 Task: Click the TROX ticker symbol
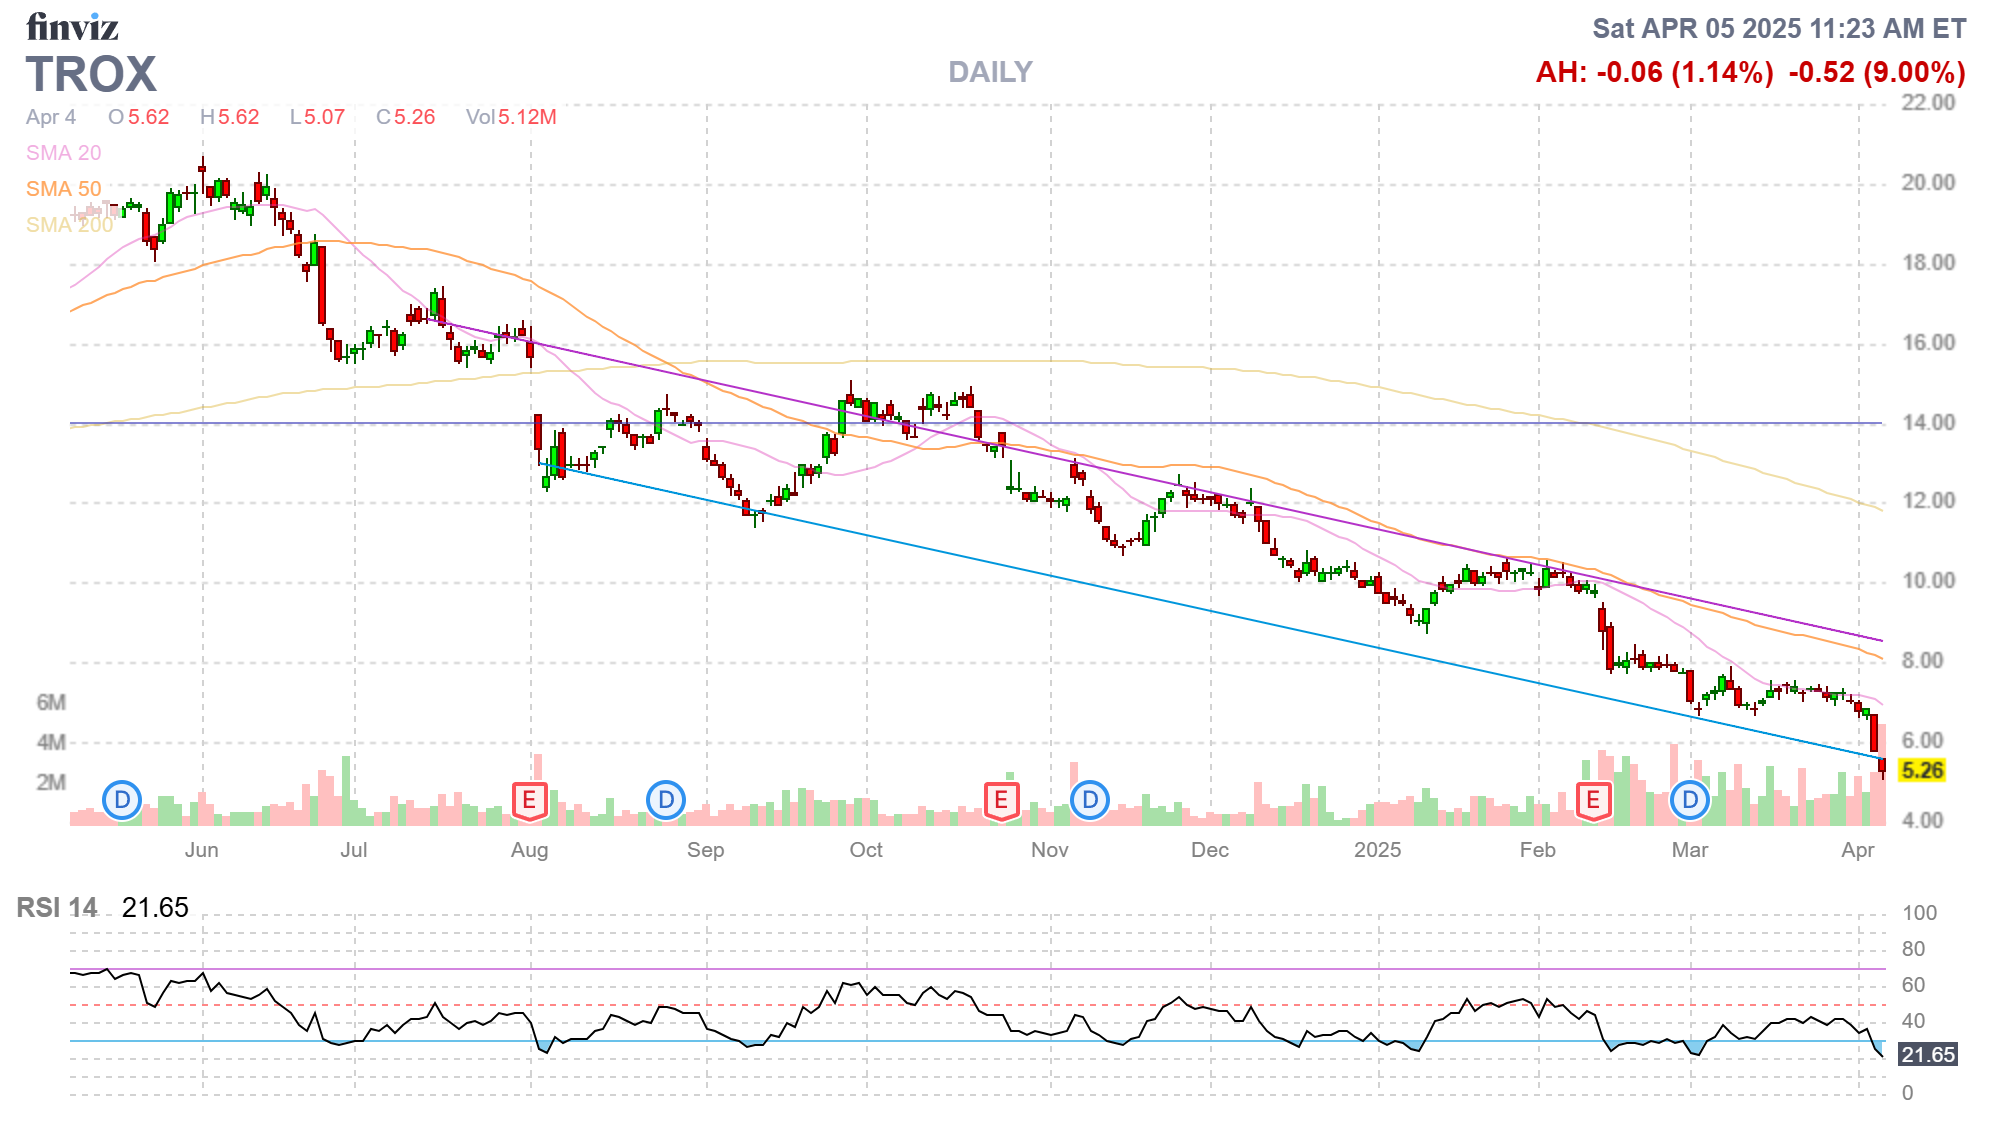point(91,75)
